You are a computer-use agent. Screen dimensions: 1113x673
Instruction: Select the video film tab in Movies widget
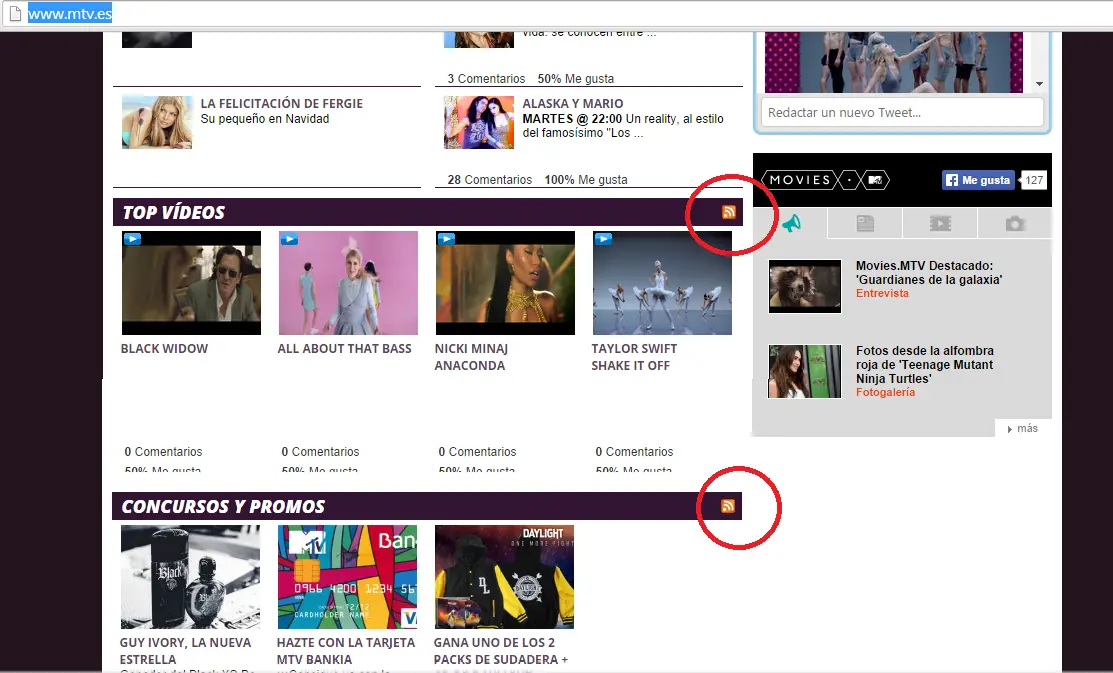(x=940, y=224)
